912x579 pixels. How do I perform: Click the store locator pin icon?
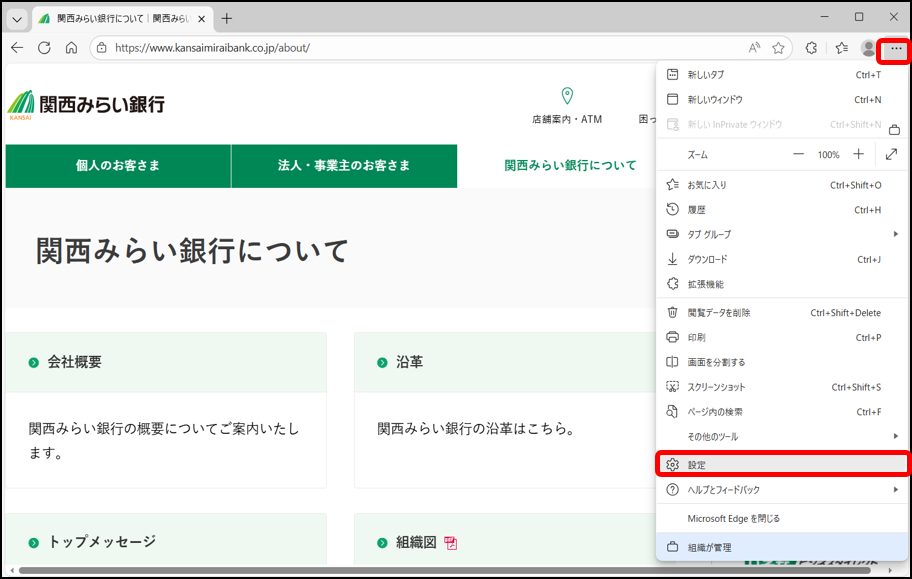(567, 96)
